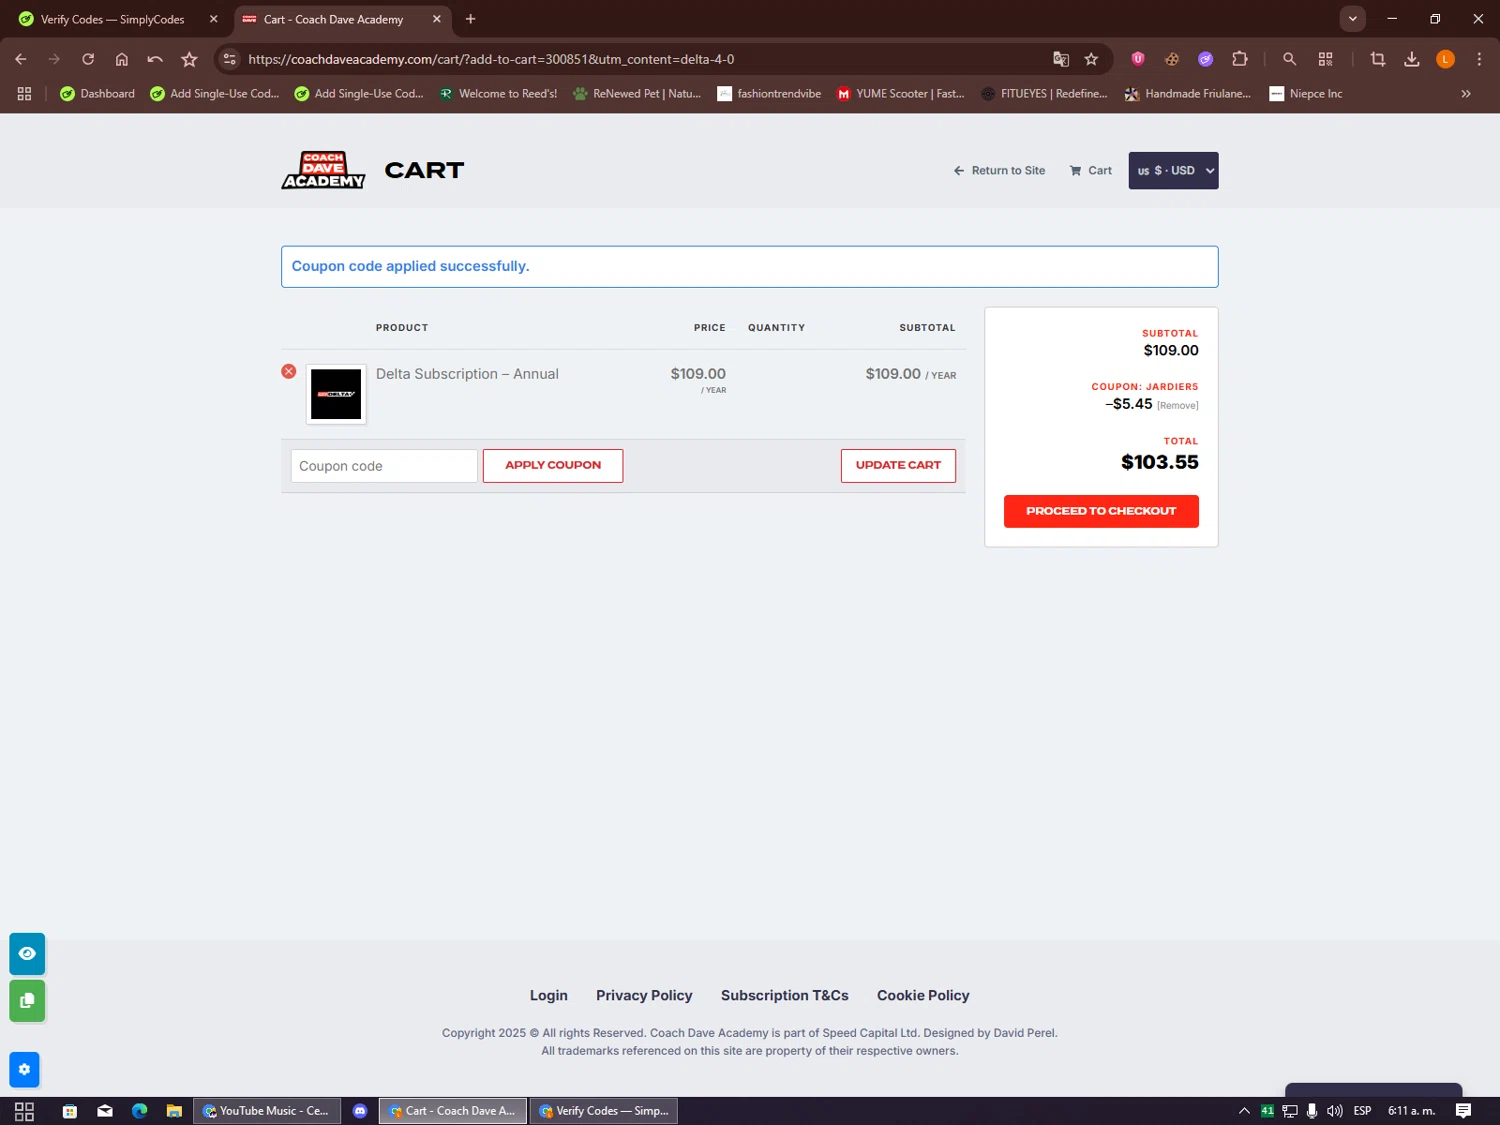The width and height of the screenshot is (1500, 1125).
Task: Go to browser home page
Action: pos(122,59)
